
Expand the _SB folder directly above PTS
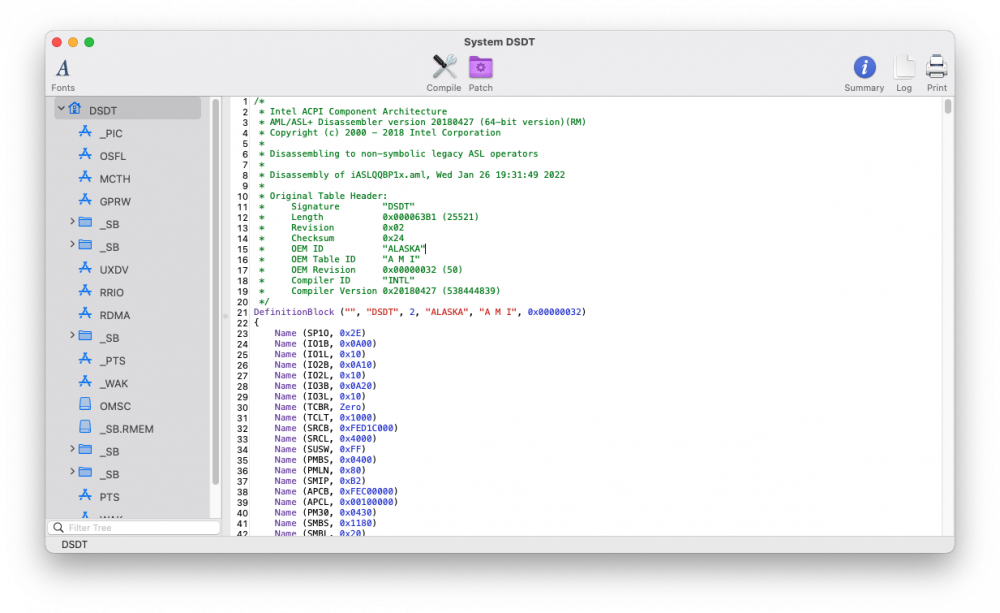72,473
